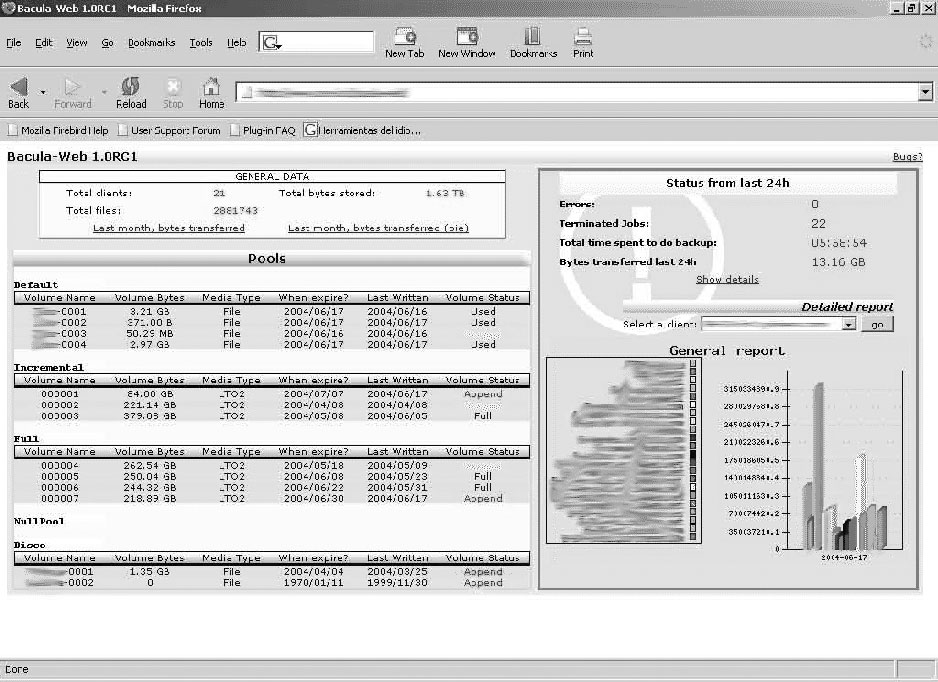Open Last month, bytes transferred link
The height and width of the screenshot is (682, 938).
pos(169,228)
